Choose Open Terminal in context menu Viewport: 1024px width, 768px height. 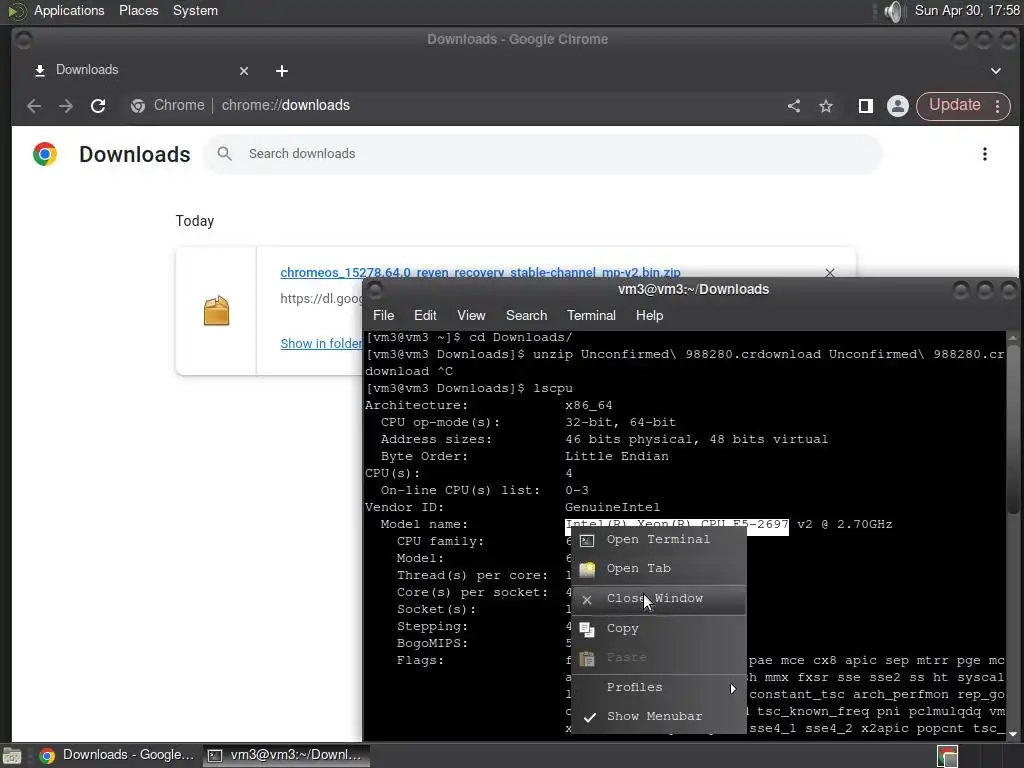tap(659, 539)
